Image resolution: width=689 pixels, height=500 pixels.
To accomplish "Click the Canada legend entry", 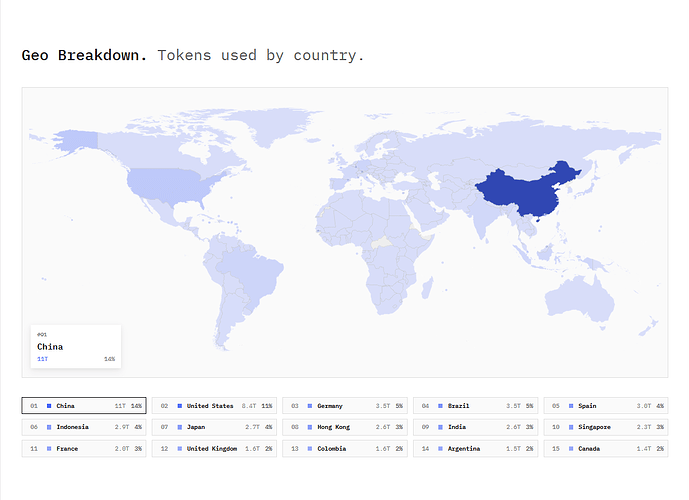I will point(606,449).
